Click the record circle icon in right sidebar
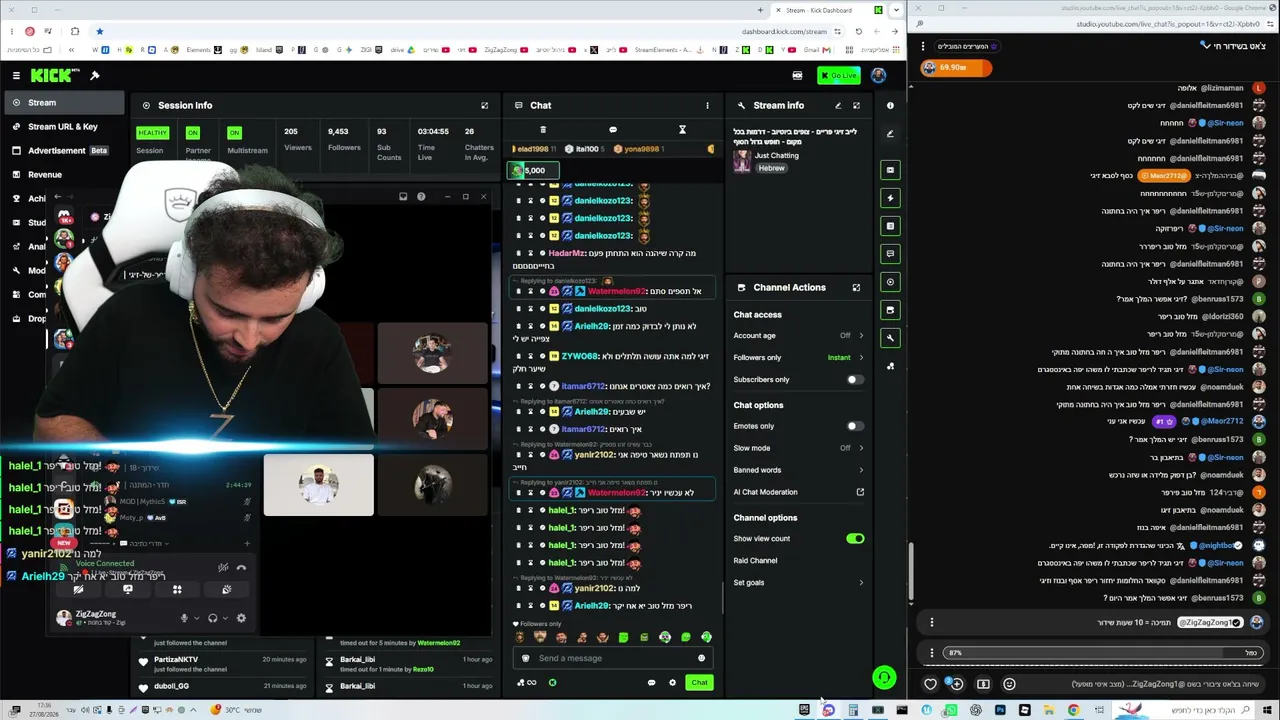Screen dimensions: 1280x720 [890, 282]
